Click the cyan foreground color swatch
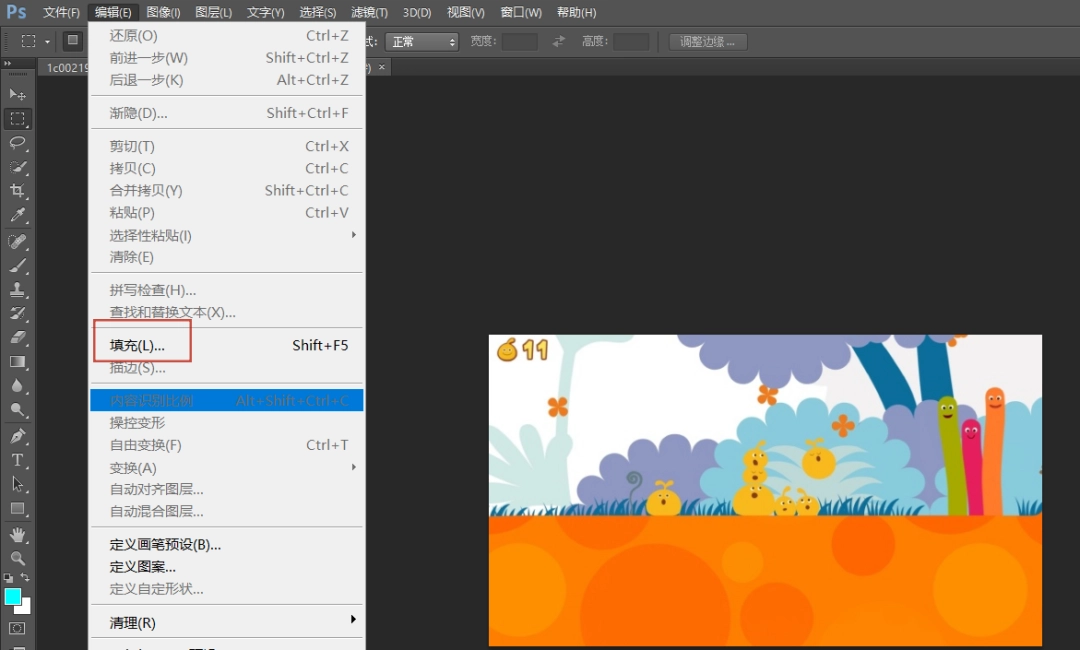This screenshot has width=1080, height=650. point(13,597)
